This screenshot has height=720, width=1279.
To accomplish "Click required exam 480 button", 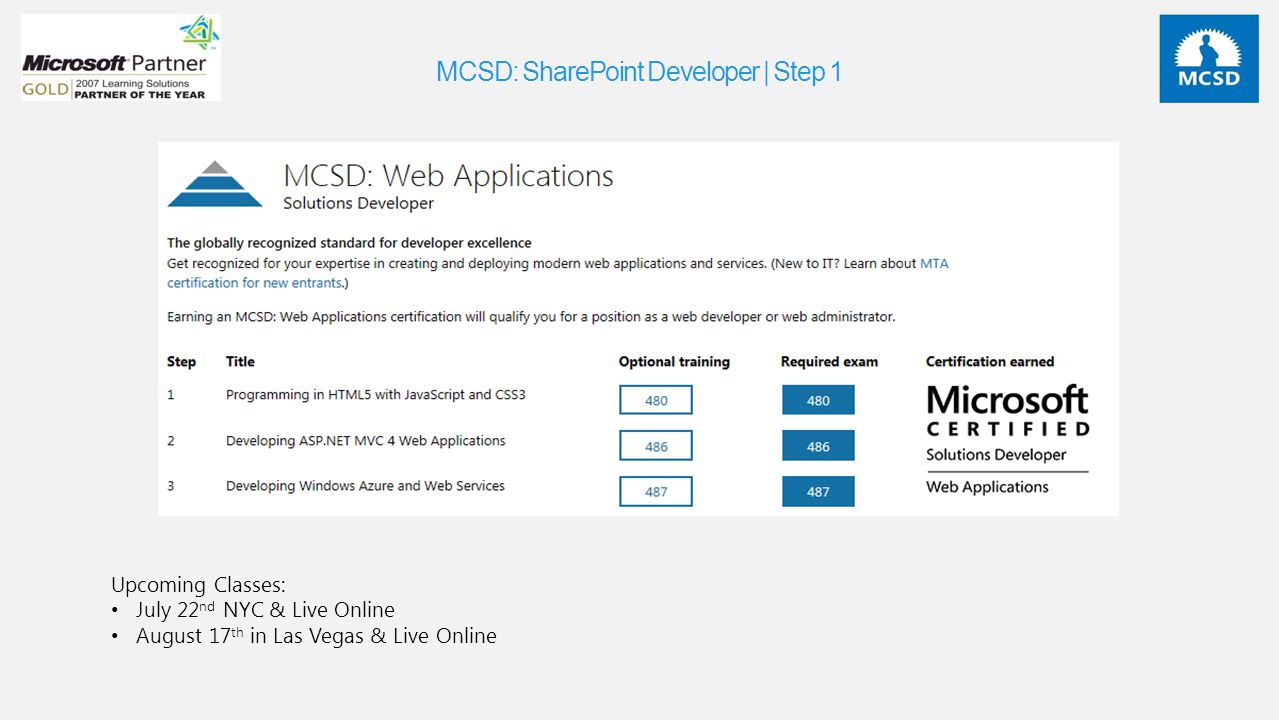I will [818, 400].
